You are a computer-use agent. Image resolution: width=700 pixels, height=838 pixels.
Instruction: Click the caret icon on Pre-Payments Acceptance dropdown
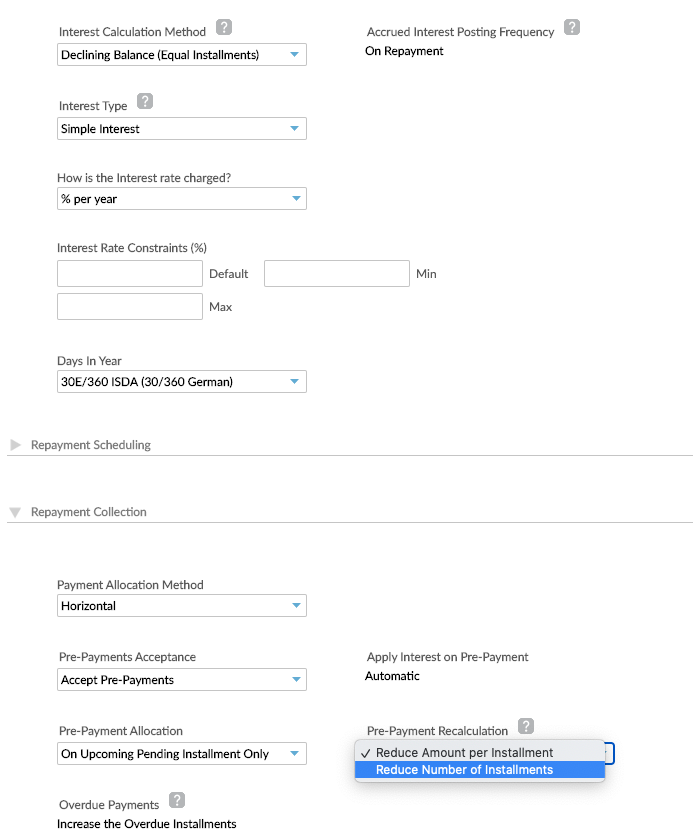tap(296, 679)
